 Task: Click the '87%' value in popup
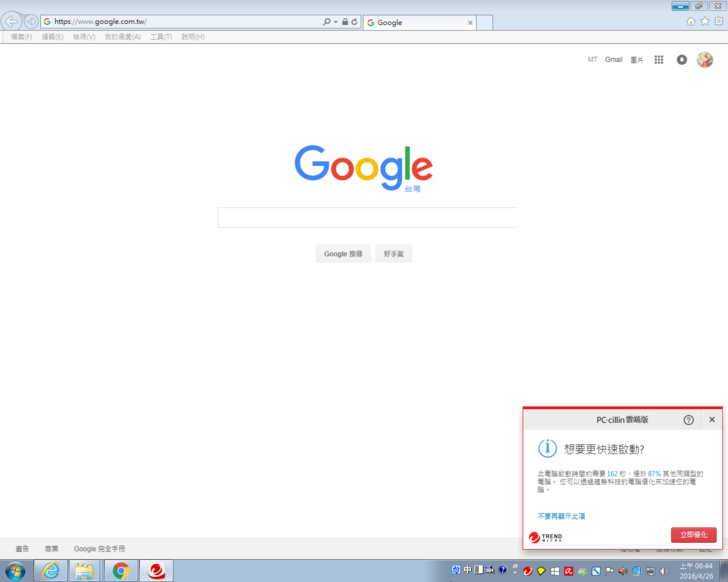coord(654,474)
